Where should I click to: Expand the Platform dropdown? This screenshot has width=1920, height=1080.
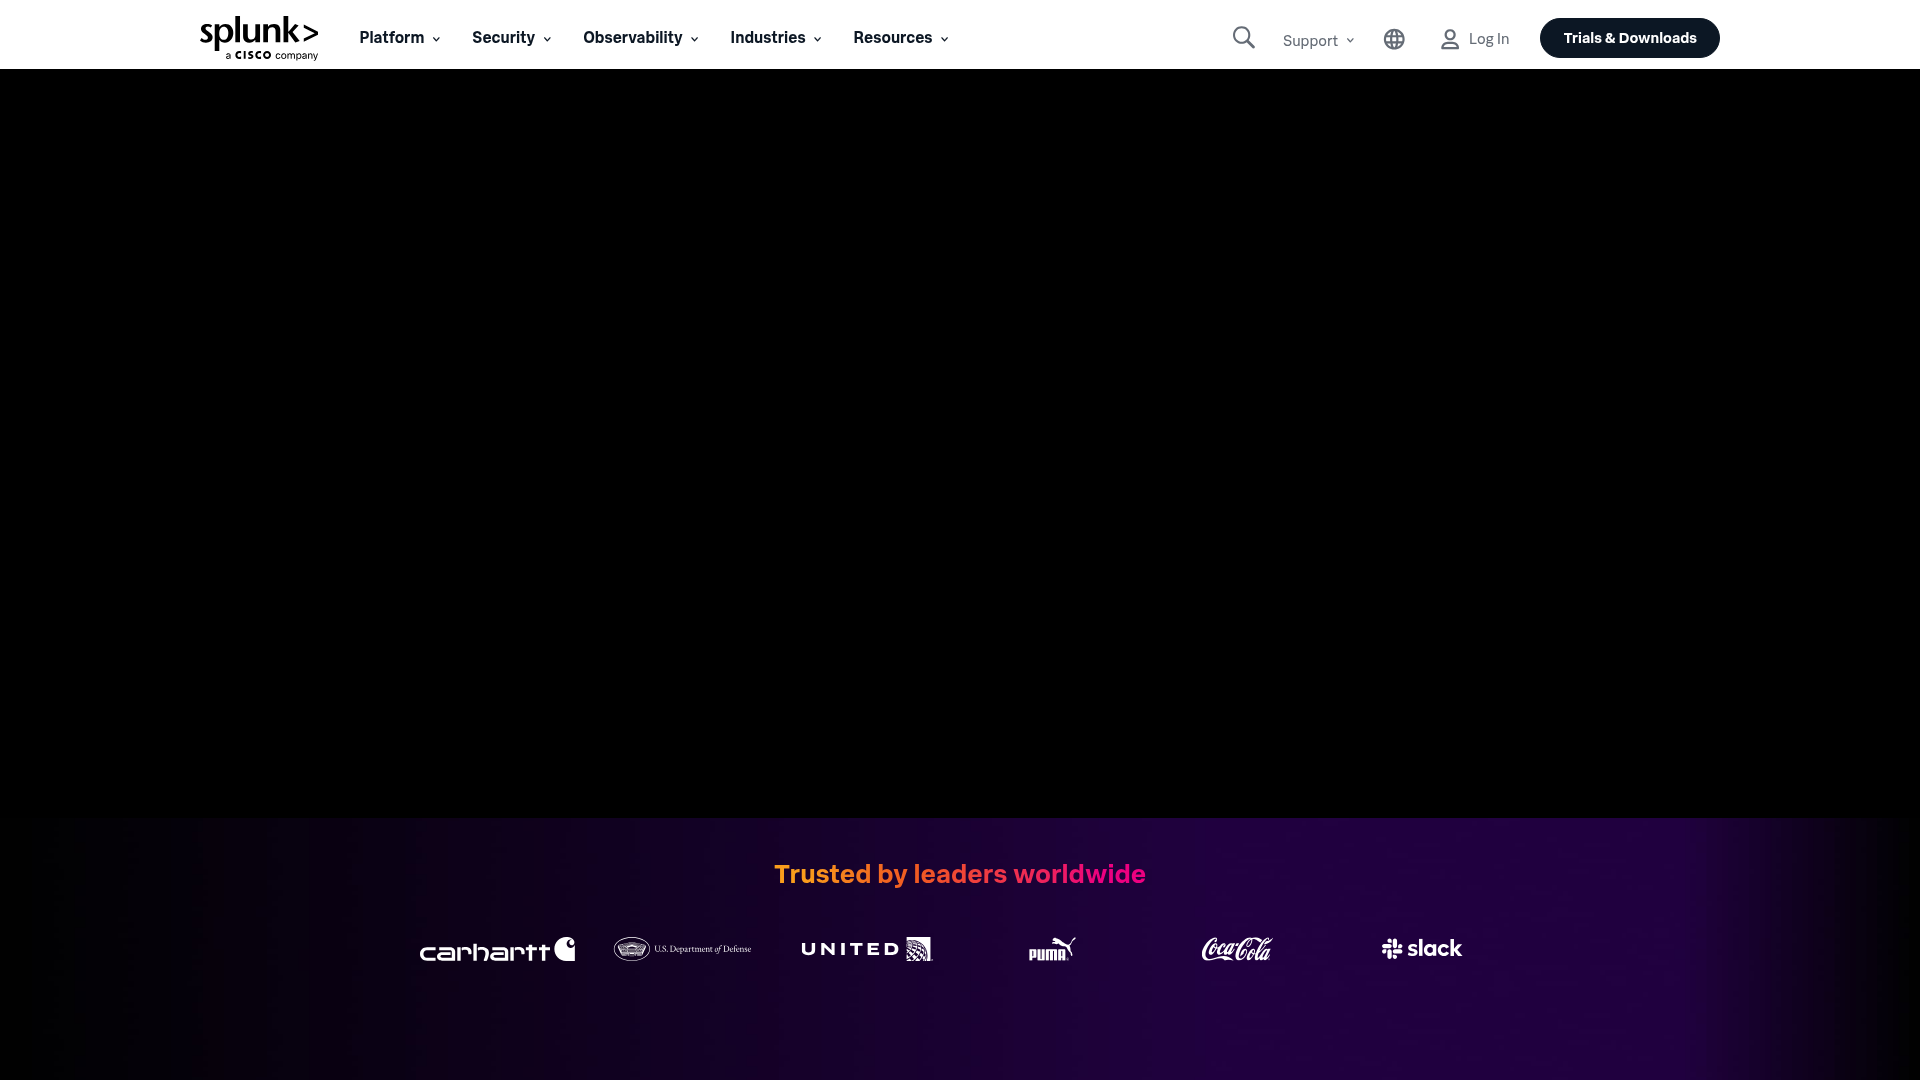click(398, 37)
